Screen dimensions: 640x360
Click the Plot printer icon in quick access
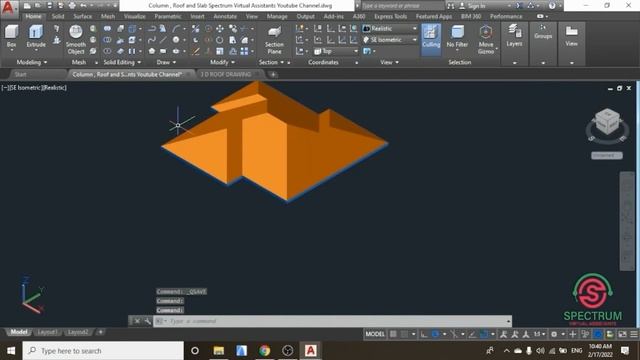coord(72,6)
